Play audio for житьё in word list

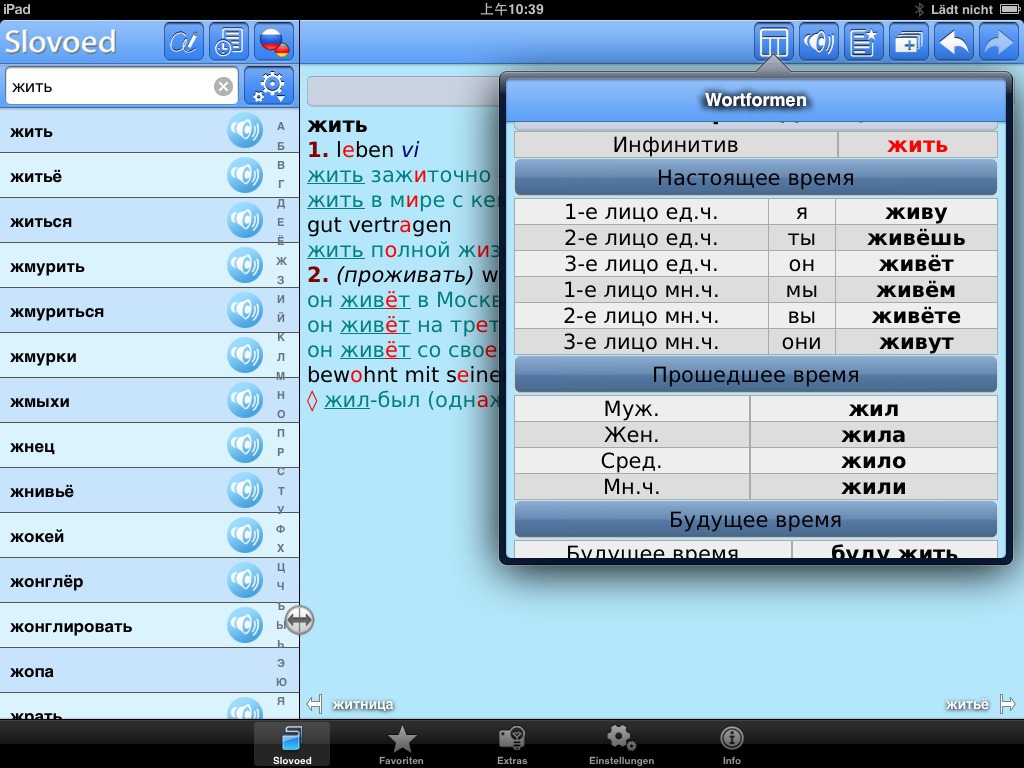[245, 176]
